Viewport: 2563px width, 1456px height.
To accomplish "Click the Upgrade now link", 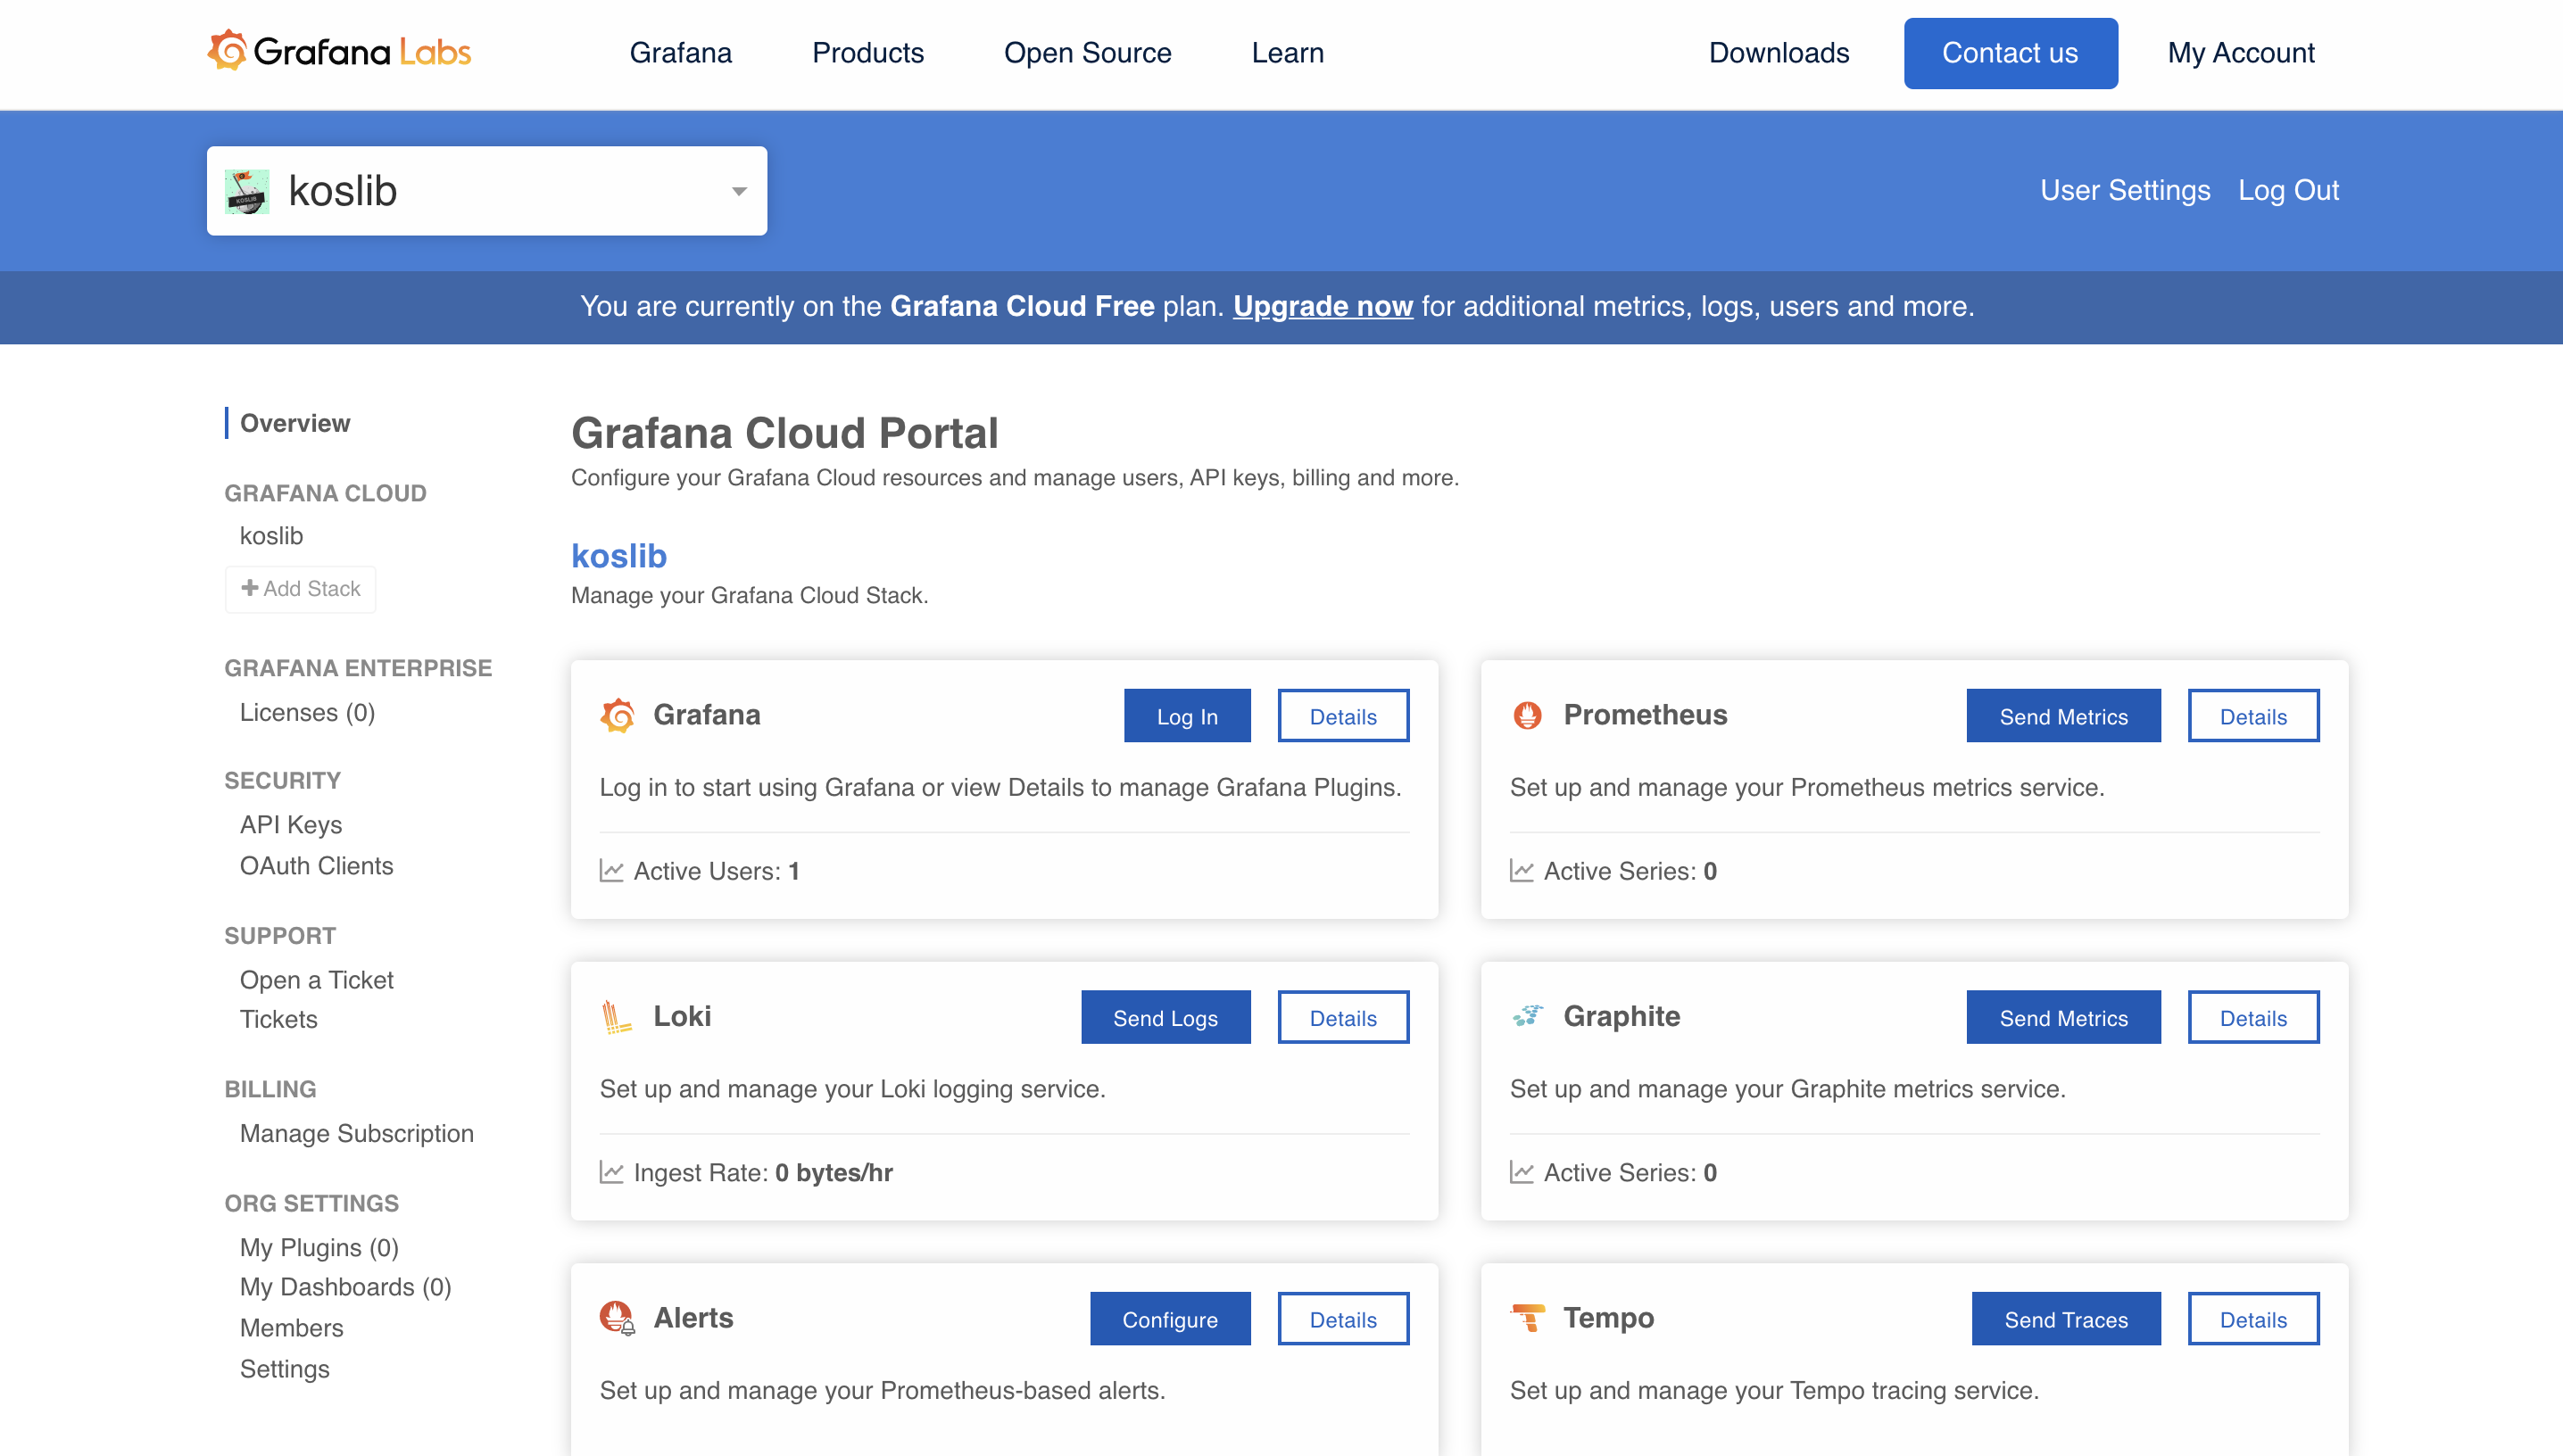I will [x=1322, y=306].
